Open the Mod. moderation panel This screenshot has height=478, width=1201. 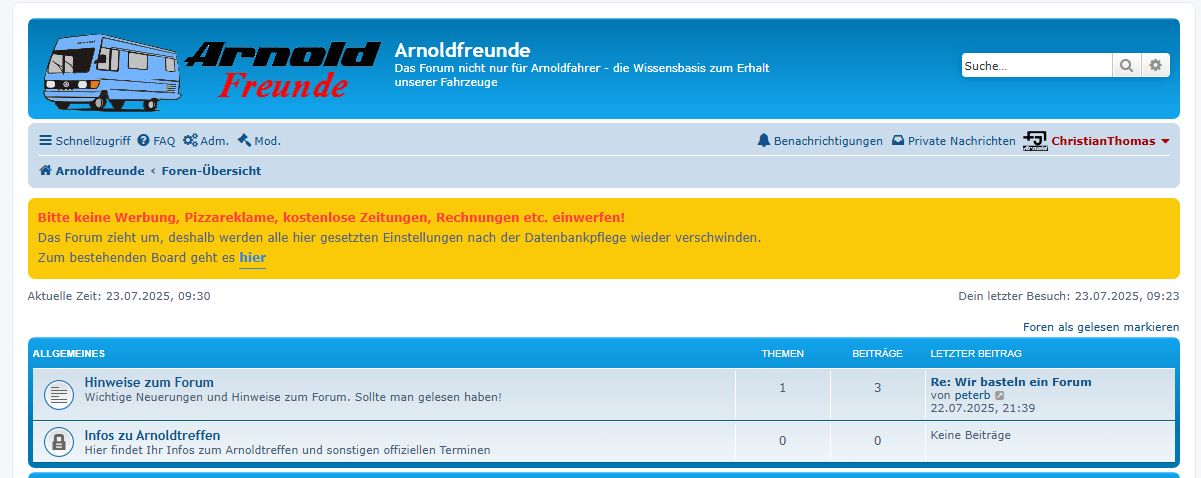point(260,141)
